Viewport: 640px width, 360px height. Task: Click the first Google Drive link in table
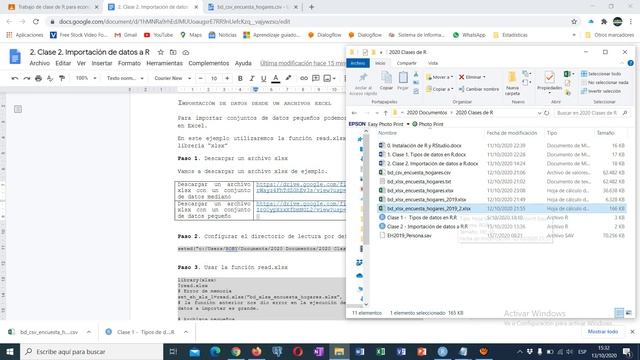(x=301, y=187)
